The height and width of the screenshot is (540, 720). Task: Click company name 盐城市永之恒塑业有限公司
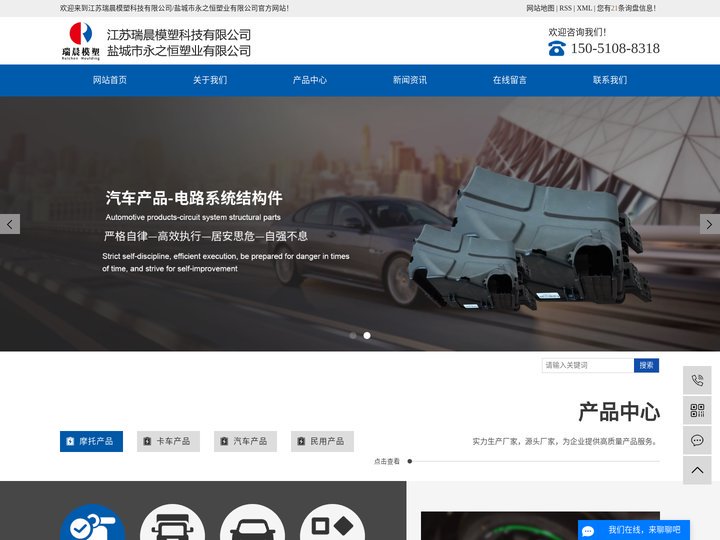[x=179, y=51]
